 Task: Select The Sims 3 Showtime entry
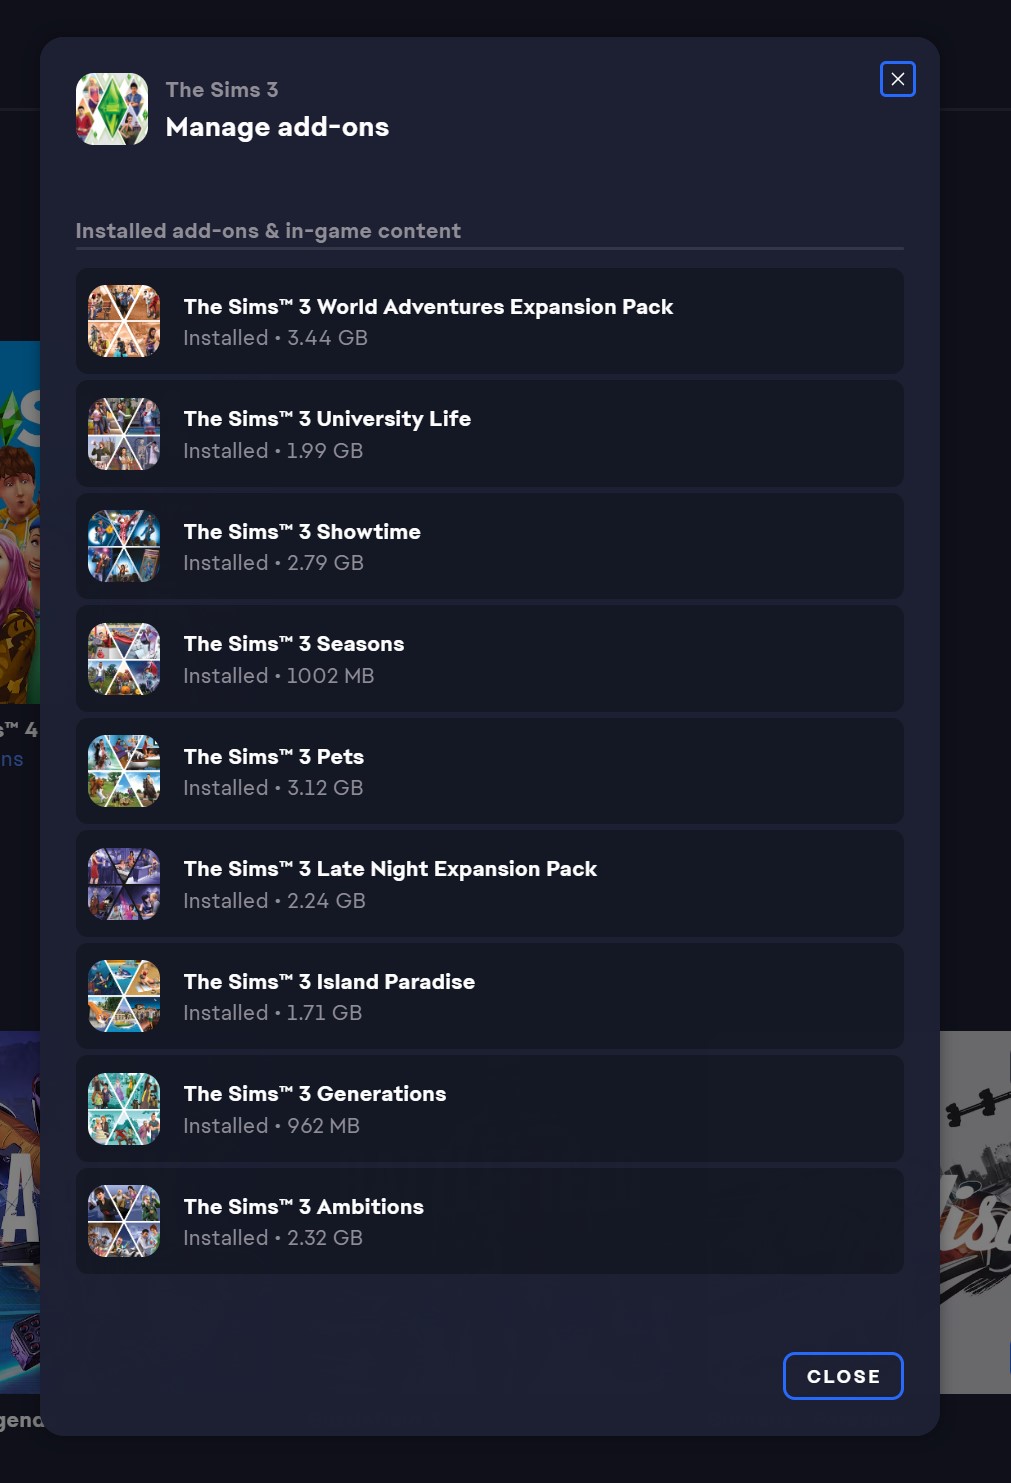click(490, 546)
